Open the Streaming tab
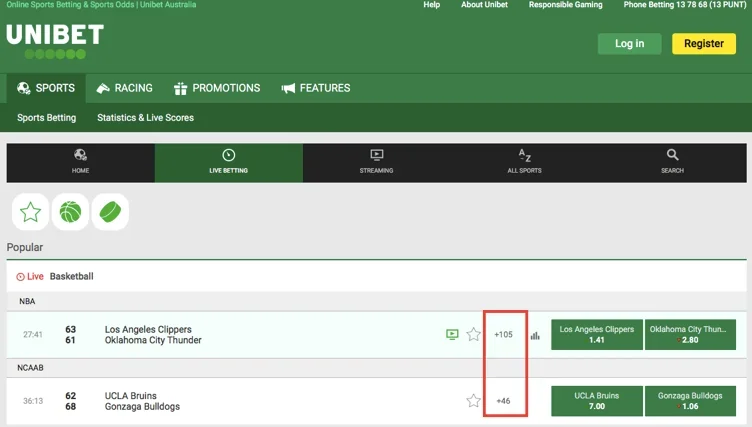Screen dimensions: 752x427 (x=376, y=163)
